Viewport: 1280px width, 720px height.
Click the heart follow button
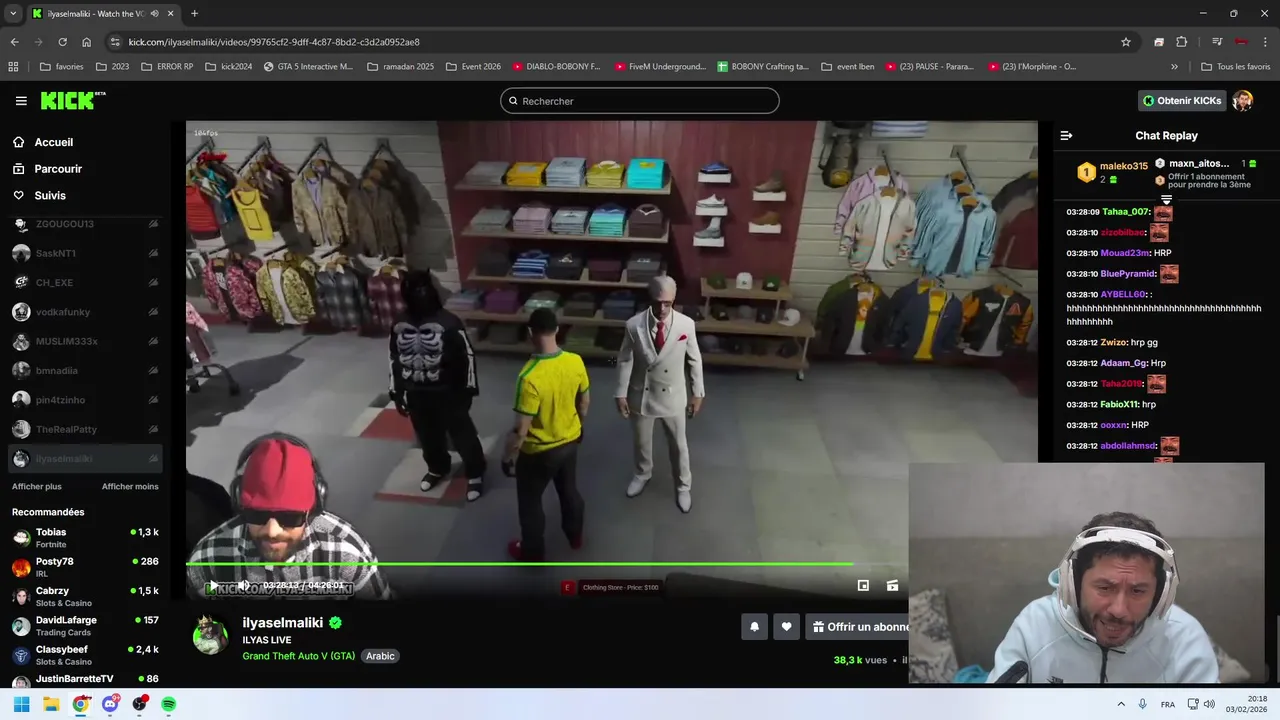pyautogui.click(x=786, y=627)
